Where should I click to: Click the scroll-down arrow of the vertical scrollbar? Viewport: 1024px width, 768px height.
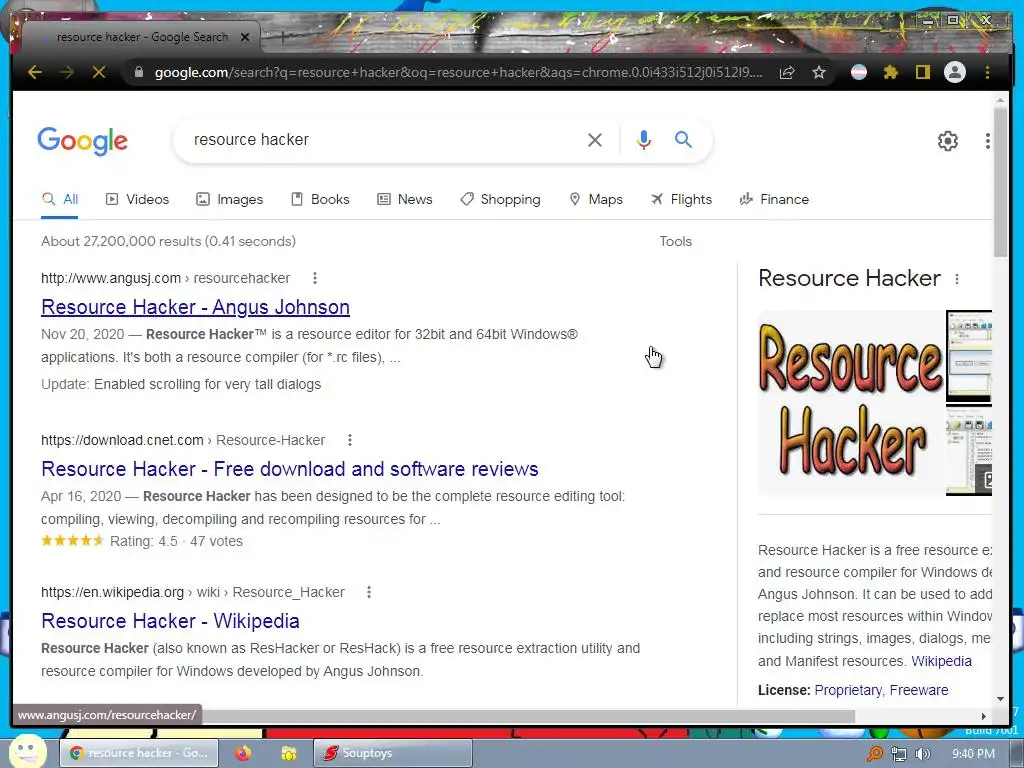1000,699
